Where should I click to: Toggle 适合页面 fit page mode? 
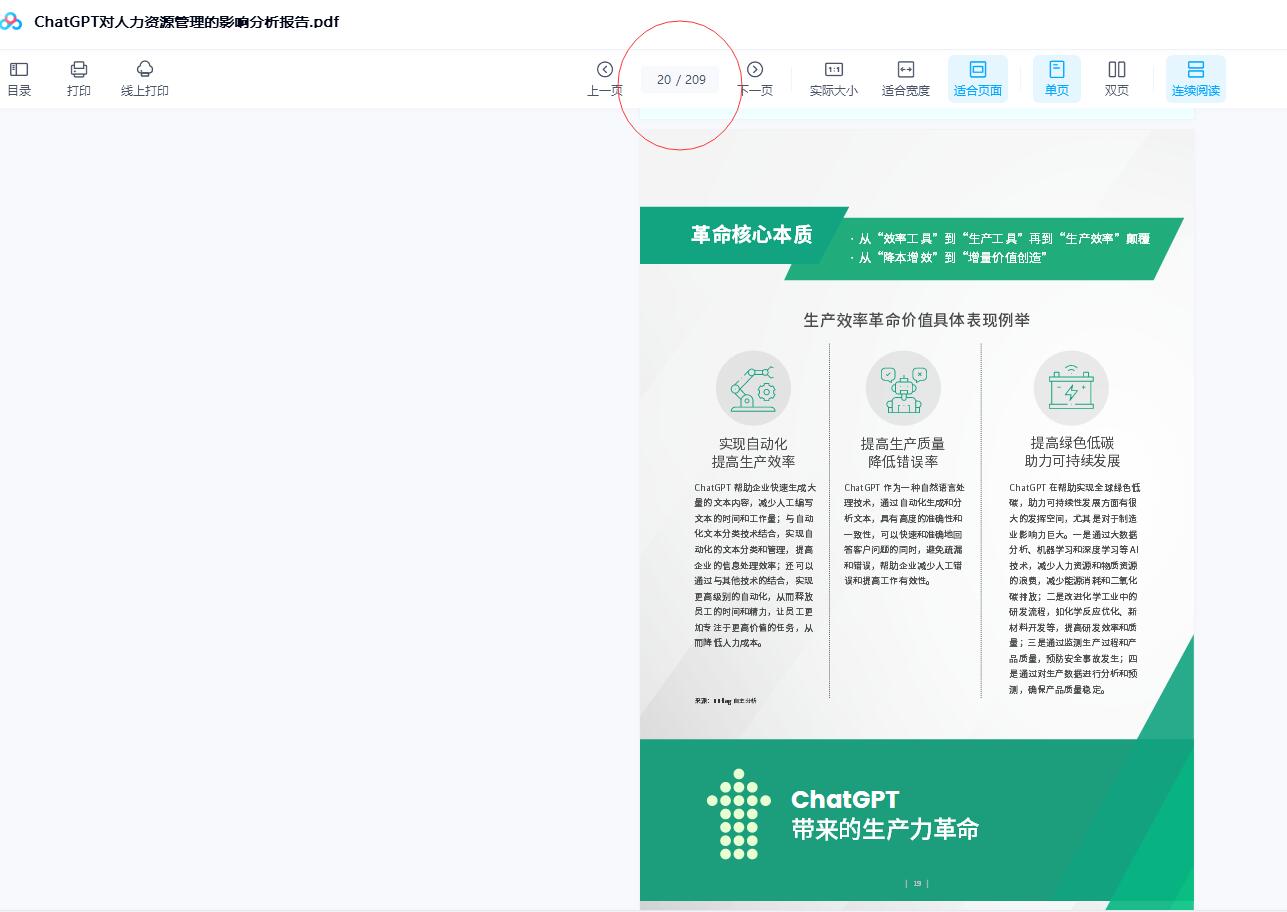tap(977, 79)
